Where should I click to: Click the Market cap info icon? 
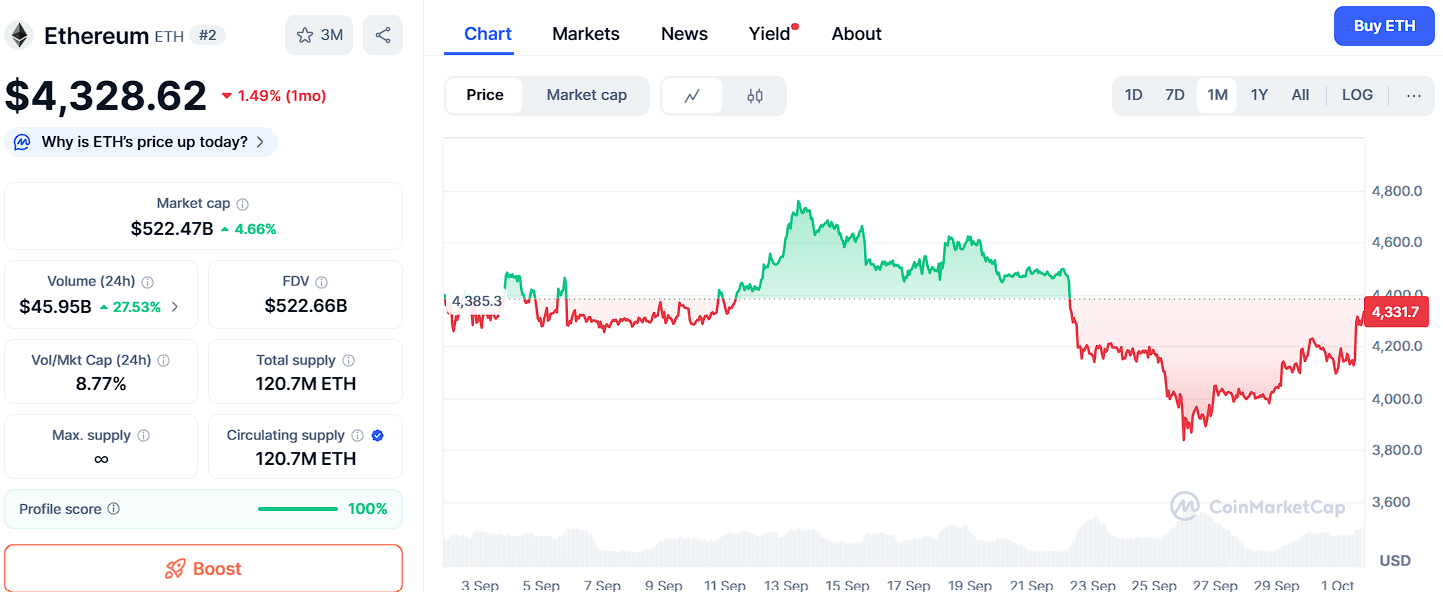coord(243,204)
